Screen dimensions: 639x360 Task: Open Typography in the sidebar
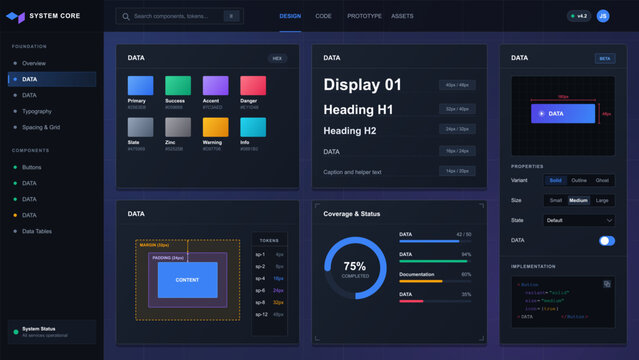[52, 111]
